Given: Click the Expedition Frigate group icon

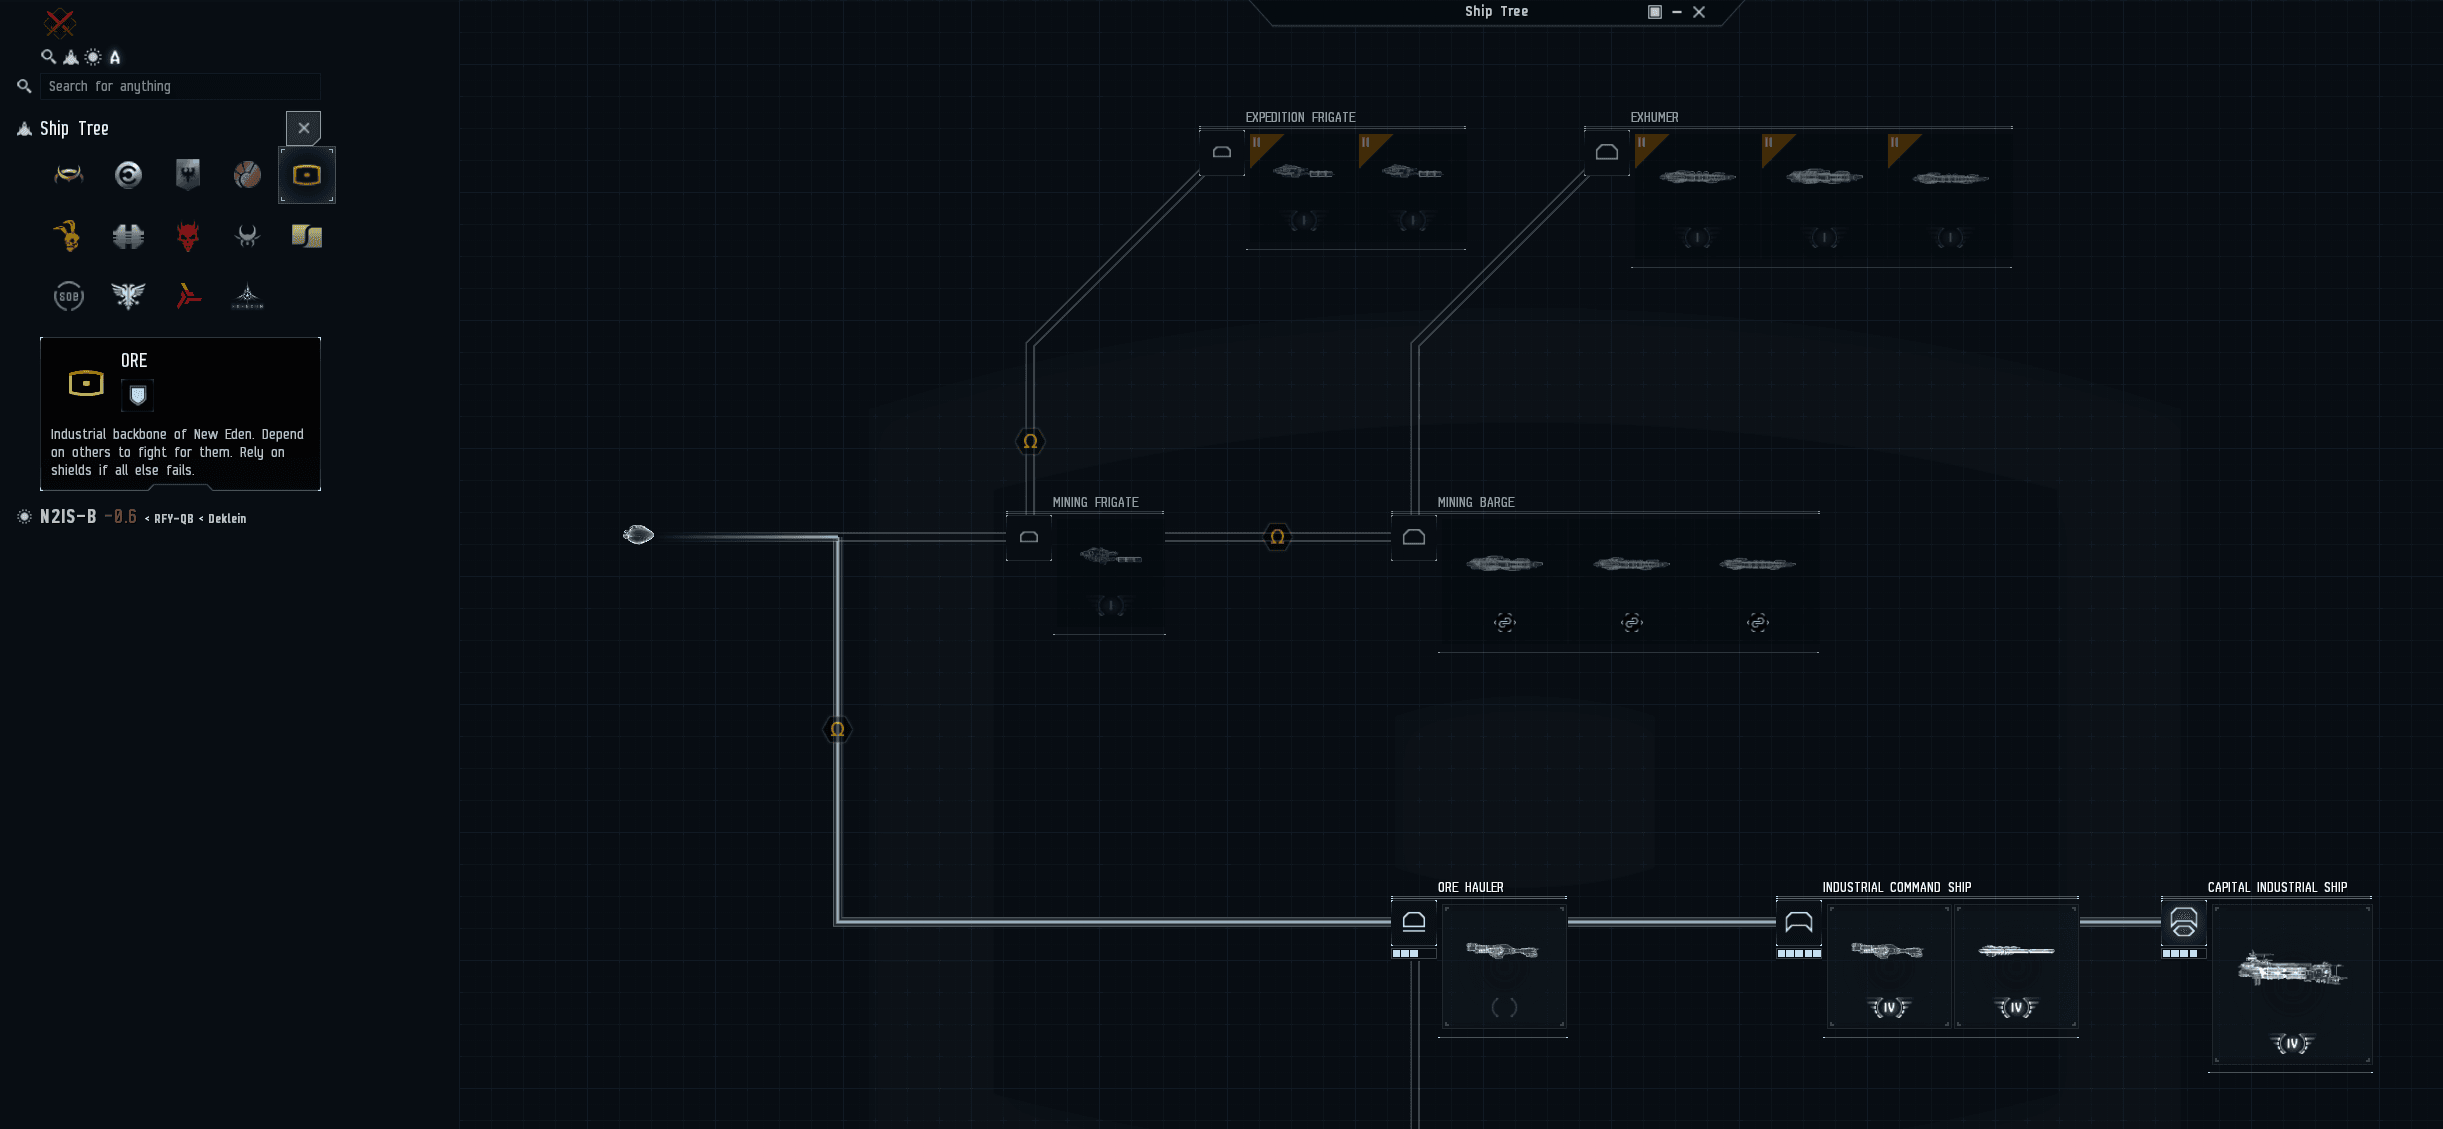Looking at the screenshot, I should (1222, 152).
